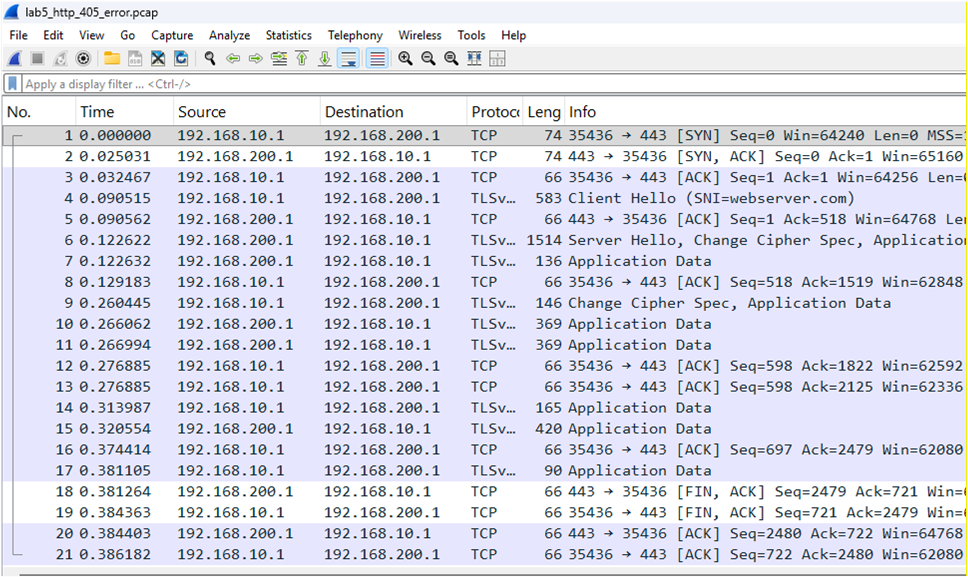Reload the capture file icon

point(181,59)
